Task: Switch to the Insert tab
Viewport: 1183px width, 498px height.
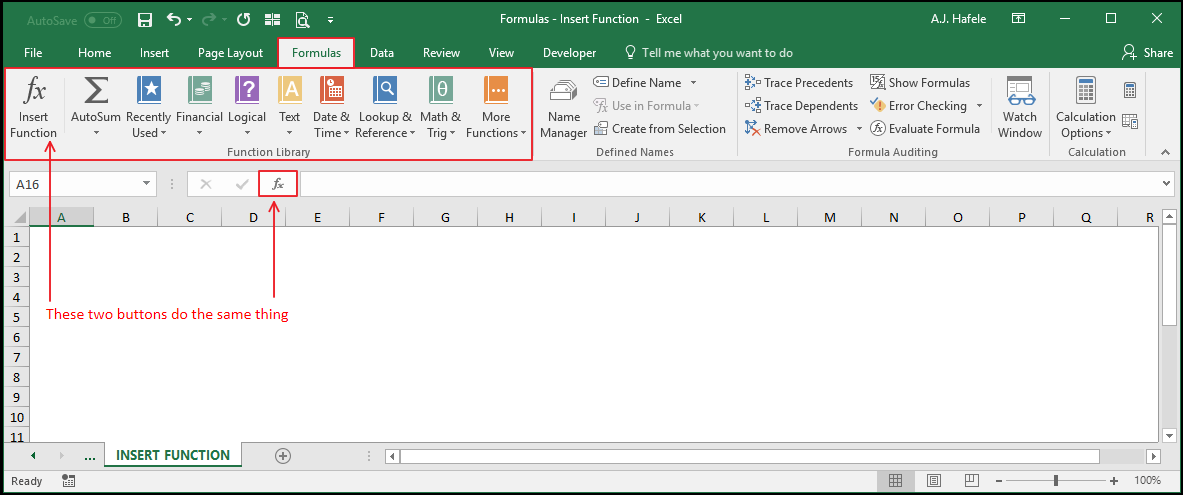Action: click(154, 53)
